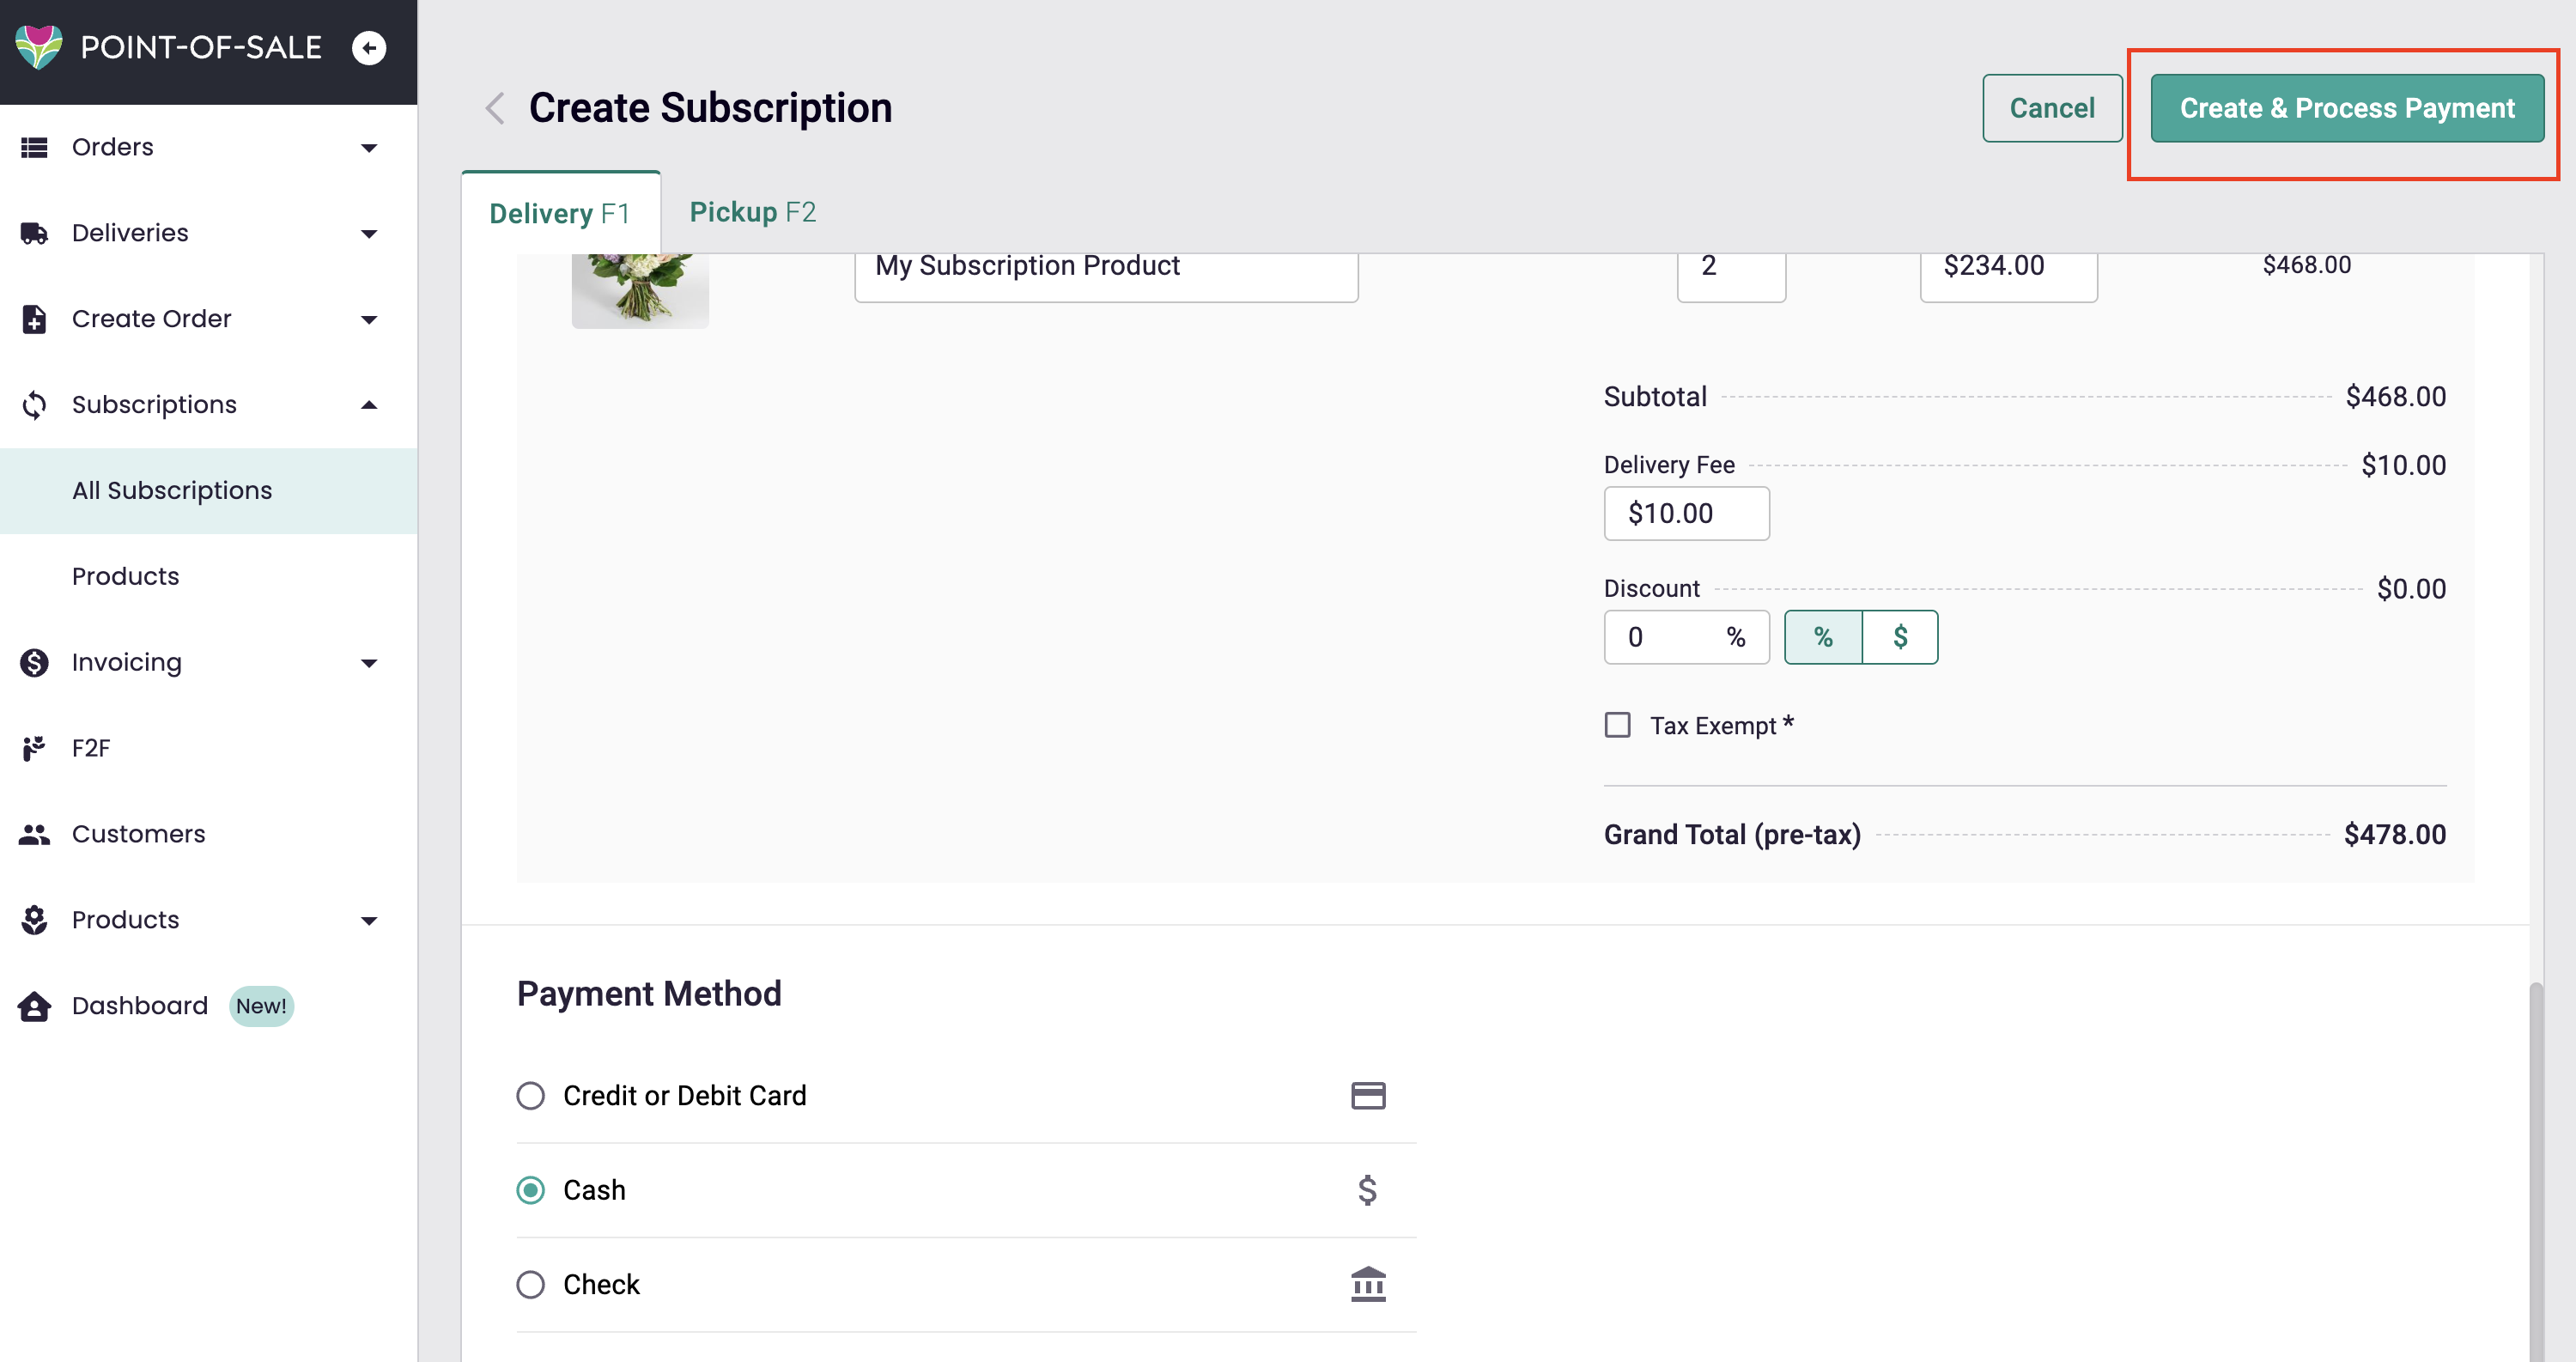Screen dimensions: 2576x1362
Task: Click the bank icon beside Check
Action: 1368,1284
